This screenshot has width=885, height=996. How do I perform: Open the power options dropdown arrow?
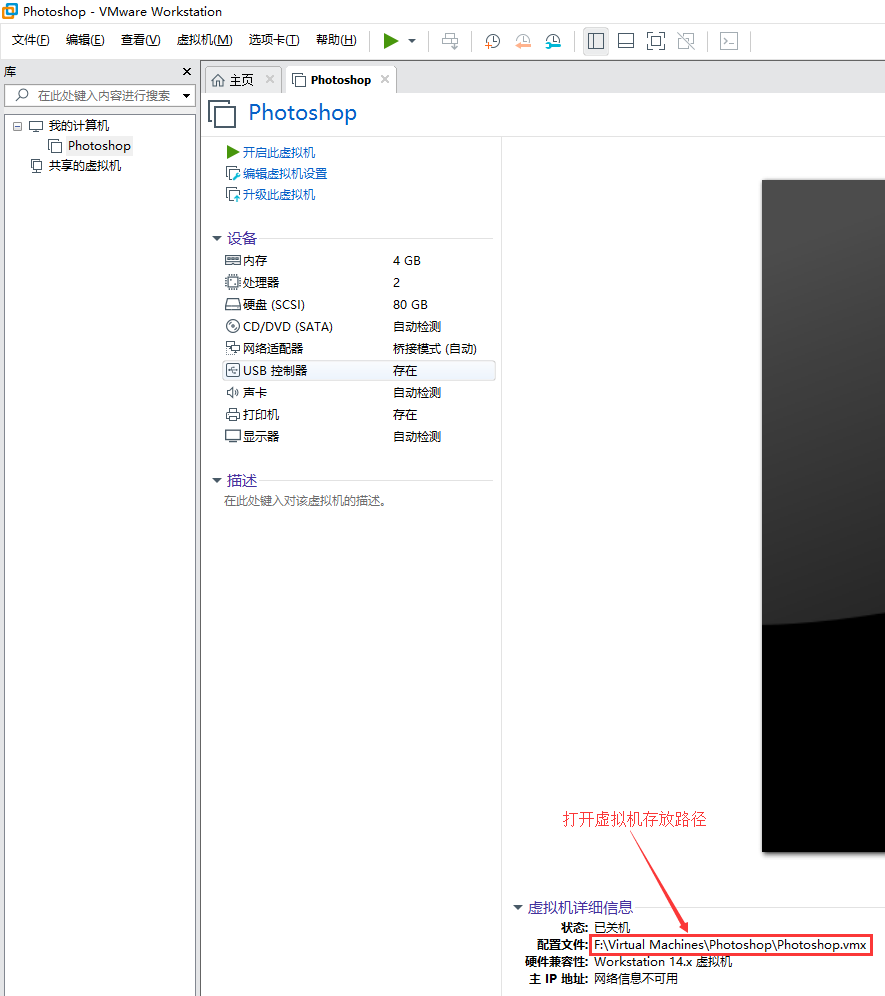click(x=412, y=41)
